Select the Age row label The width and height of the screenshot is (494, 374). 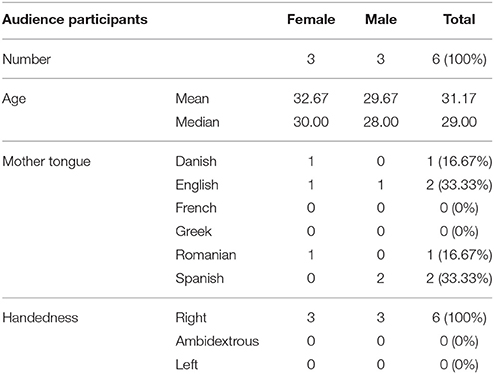click(14, 99)
